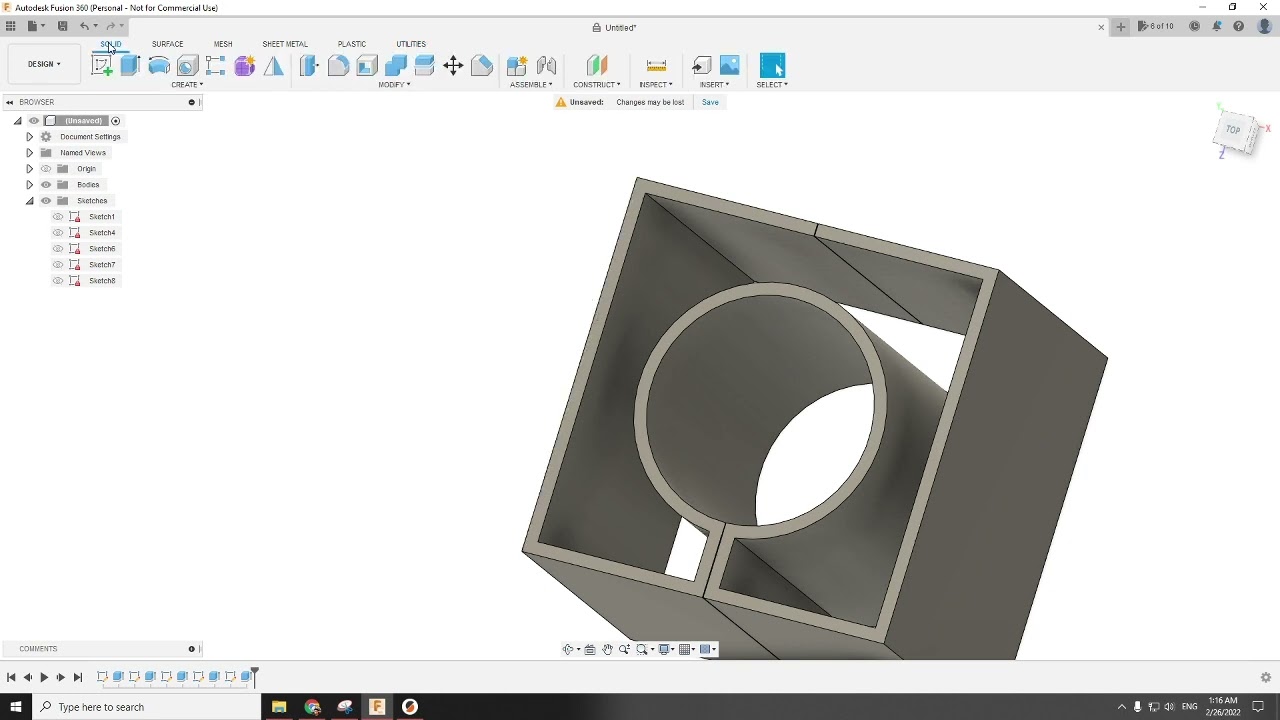Collapse the Sketches folder
Viewport: 1280px width, 720px height.
pyautogui.click(x=29, y=201)
